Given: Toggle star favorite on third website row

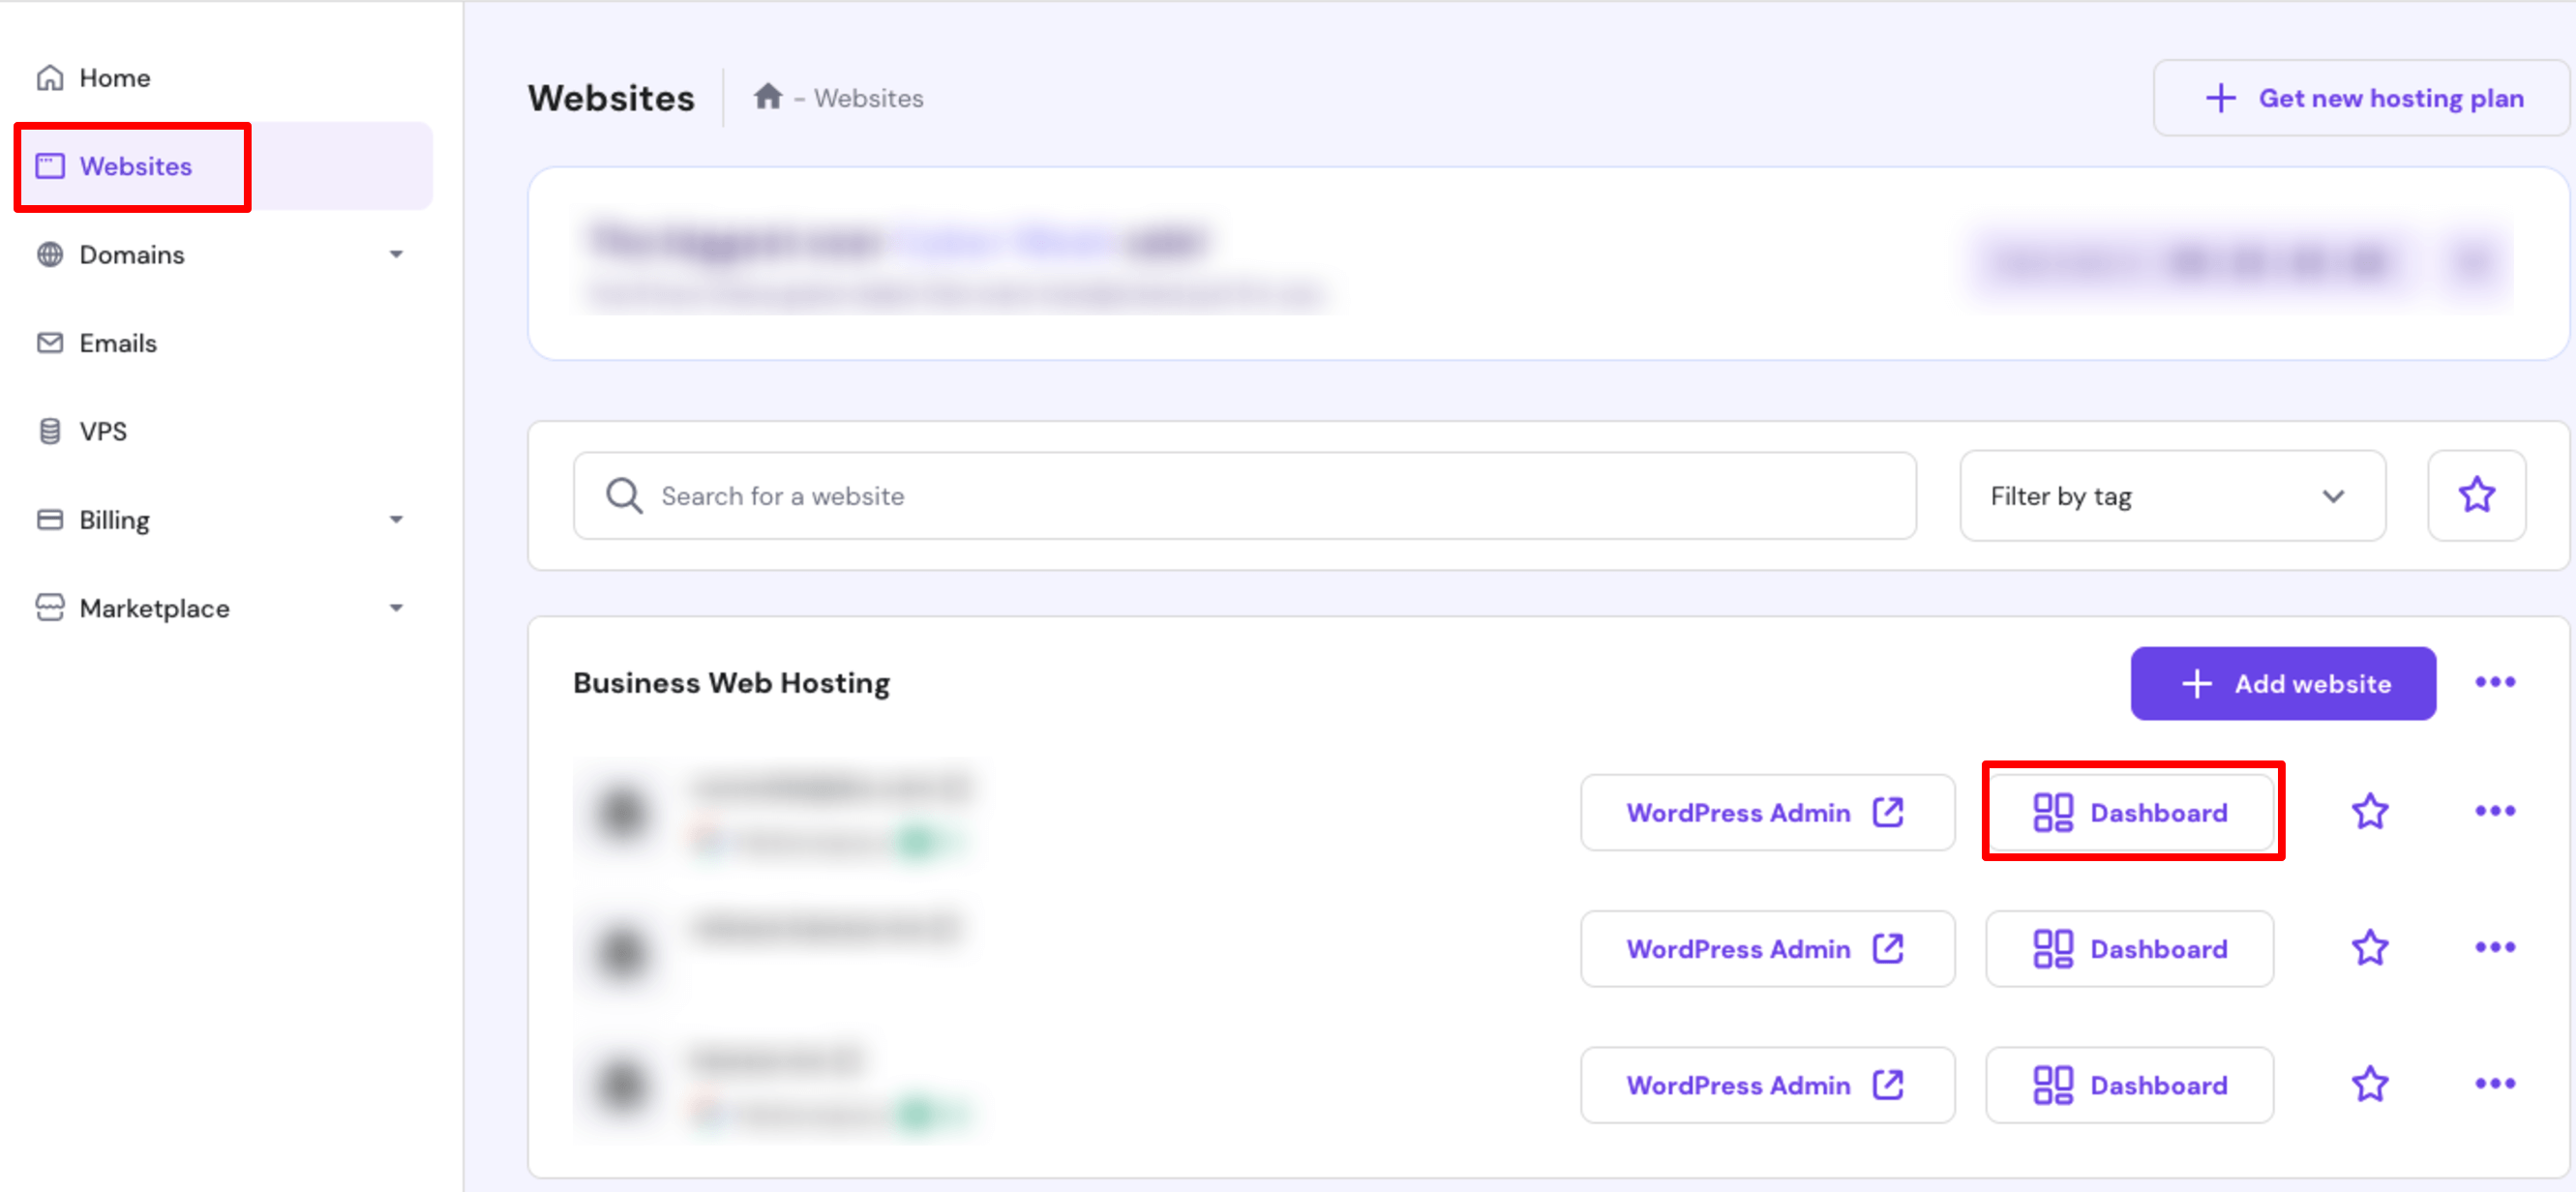Looking at the screenshot, I should click(2371, 1084).
